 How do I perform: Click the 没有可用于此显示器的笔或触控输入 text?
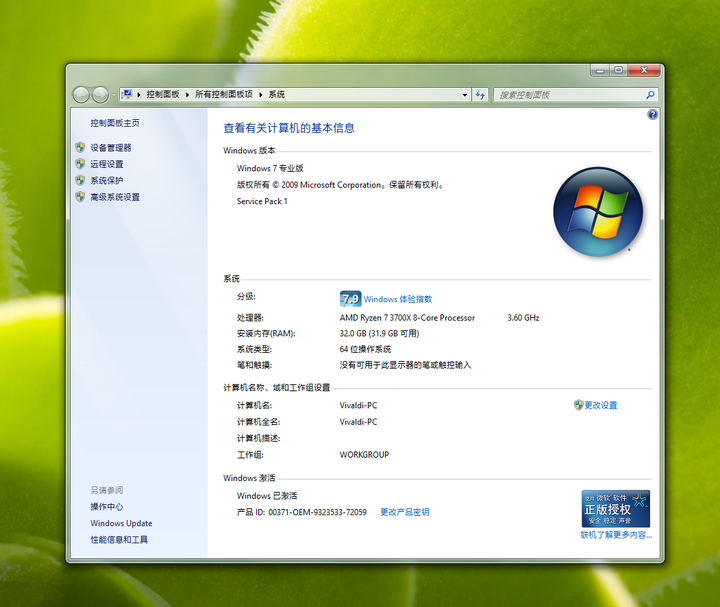click(x=405, y=365)
